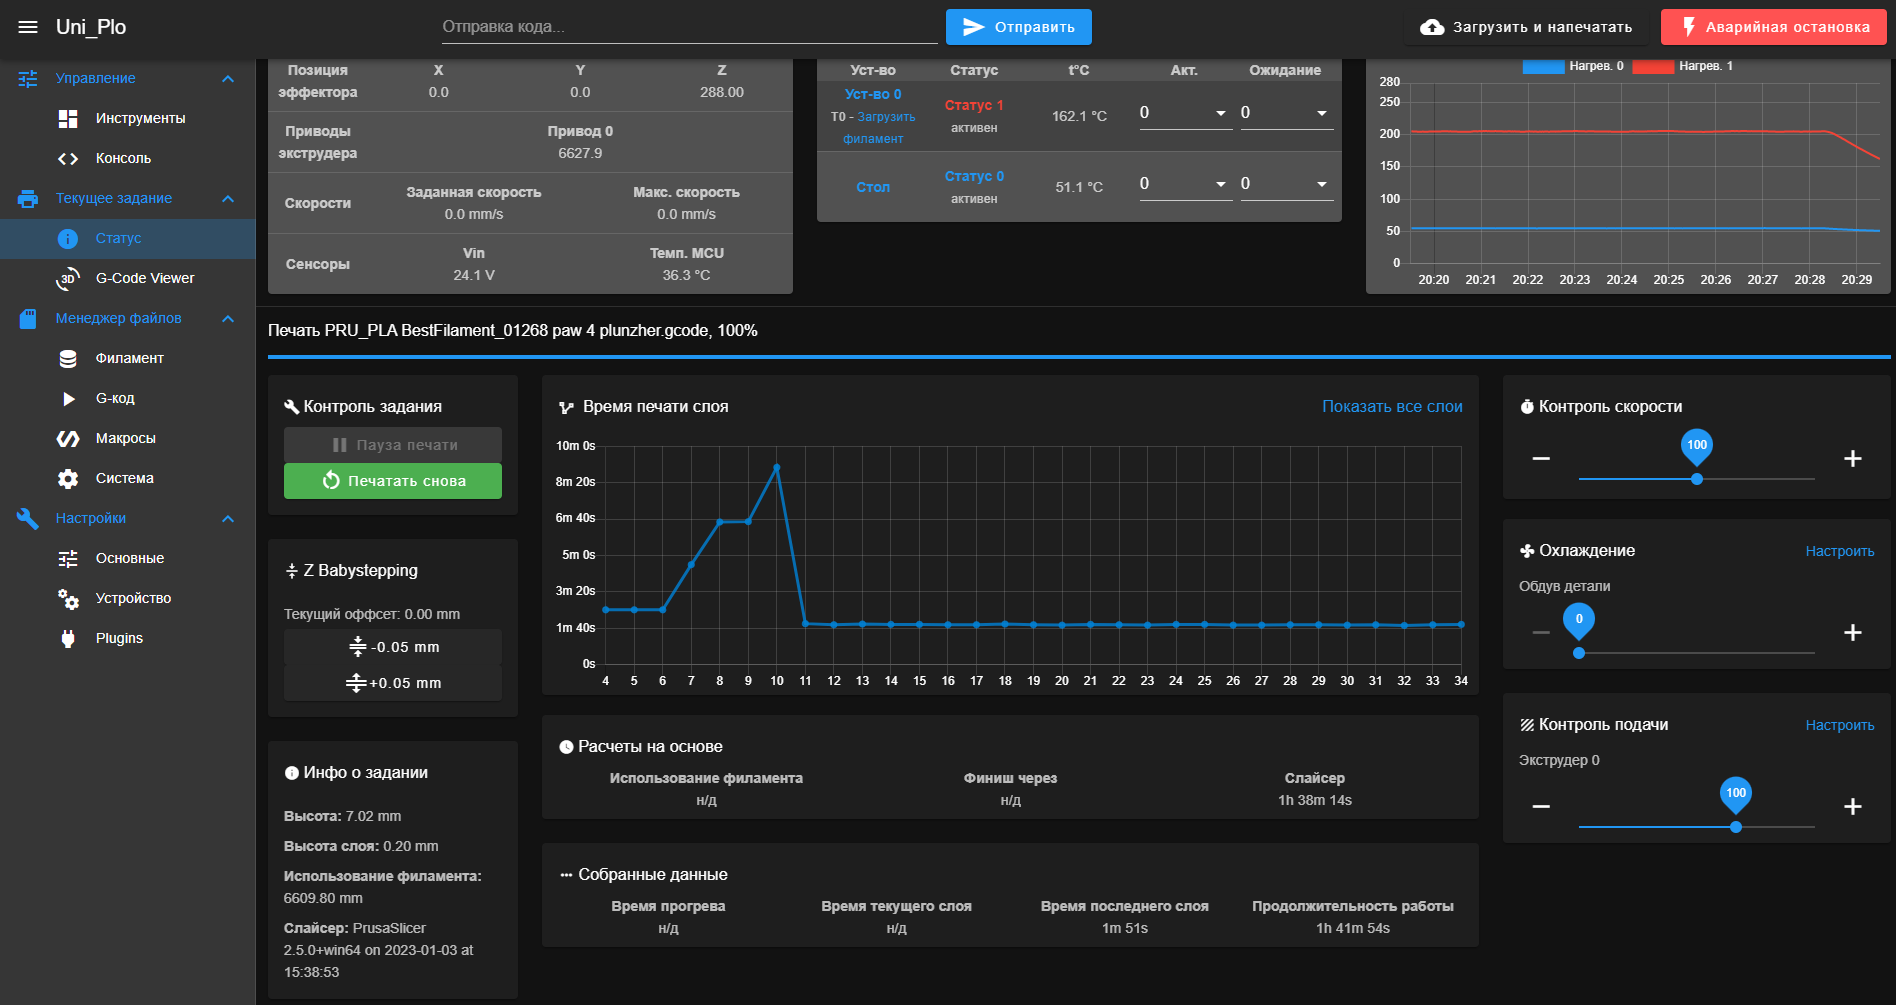The height and width of the screenshot is (1005, 1896).
Task: Click the Стол bed link
Action: click(x=873, y=187)
